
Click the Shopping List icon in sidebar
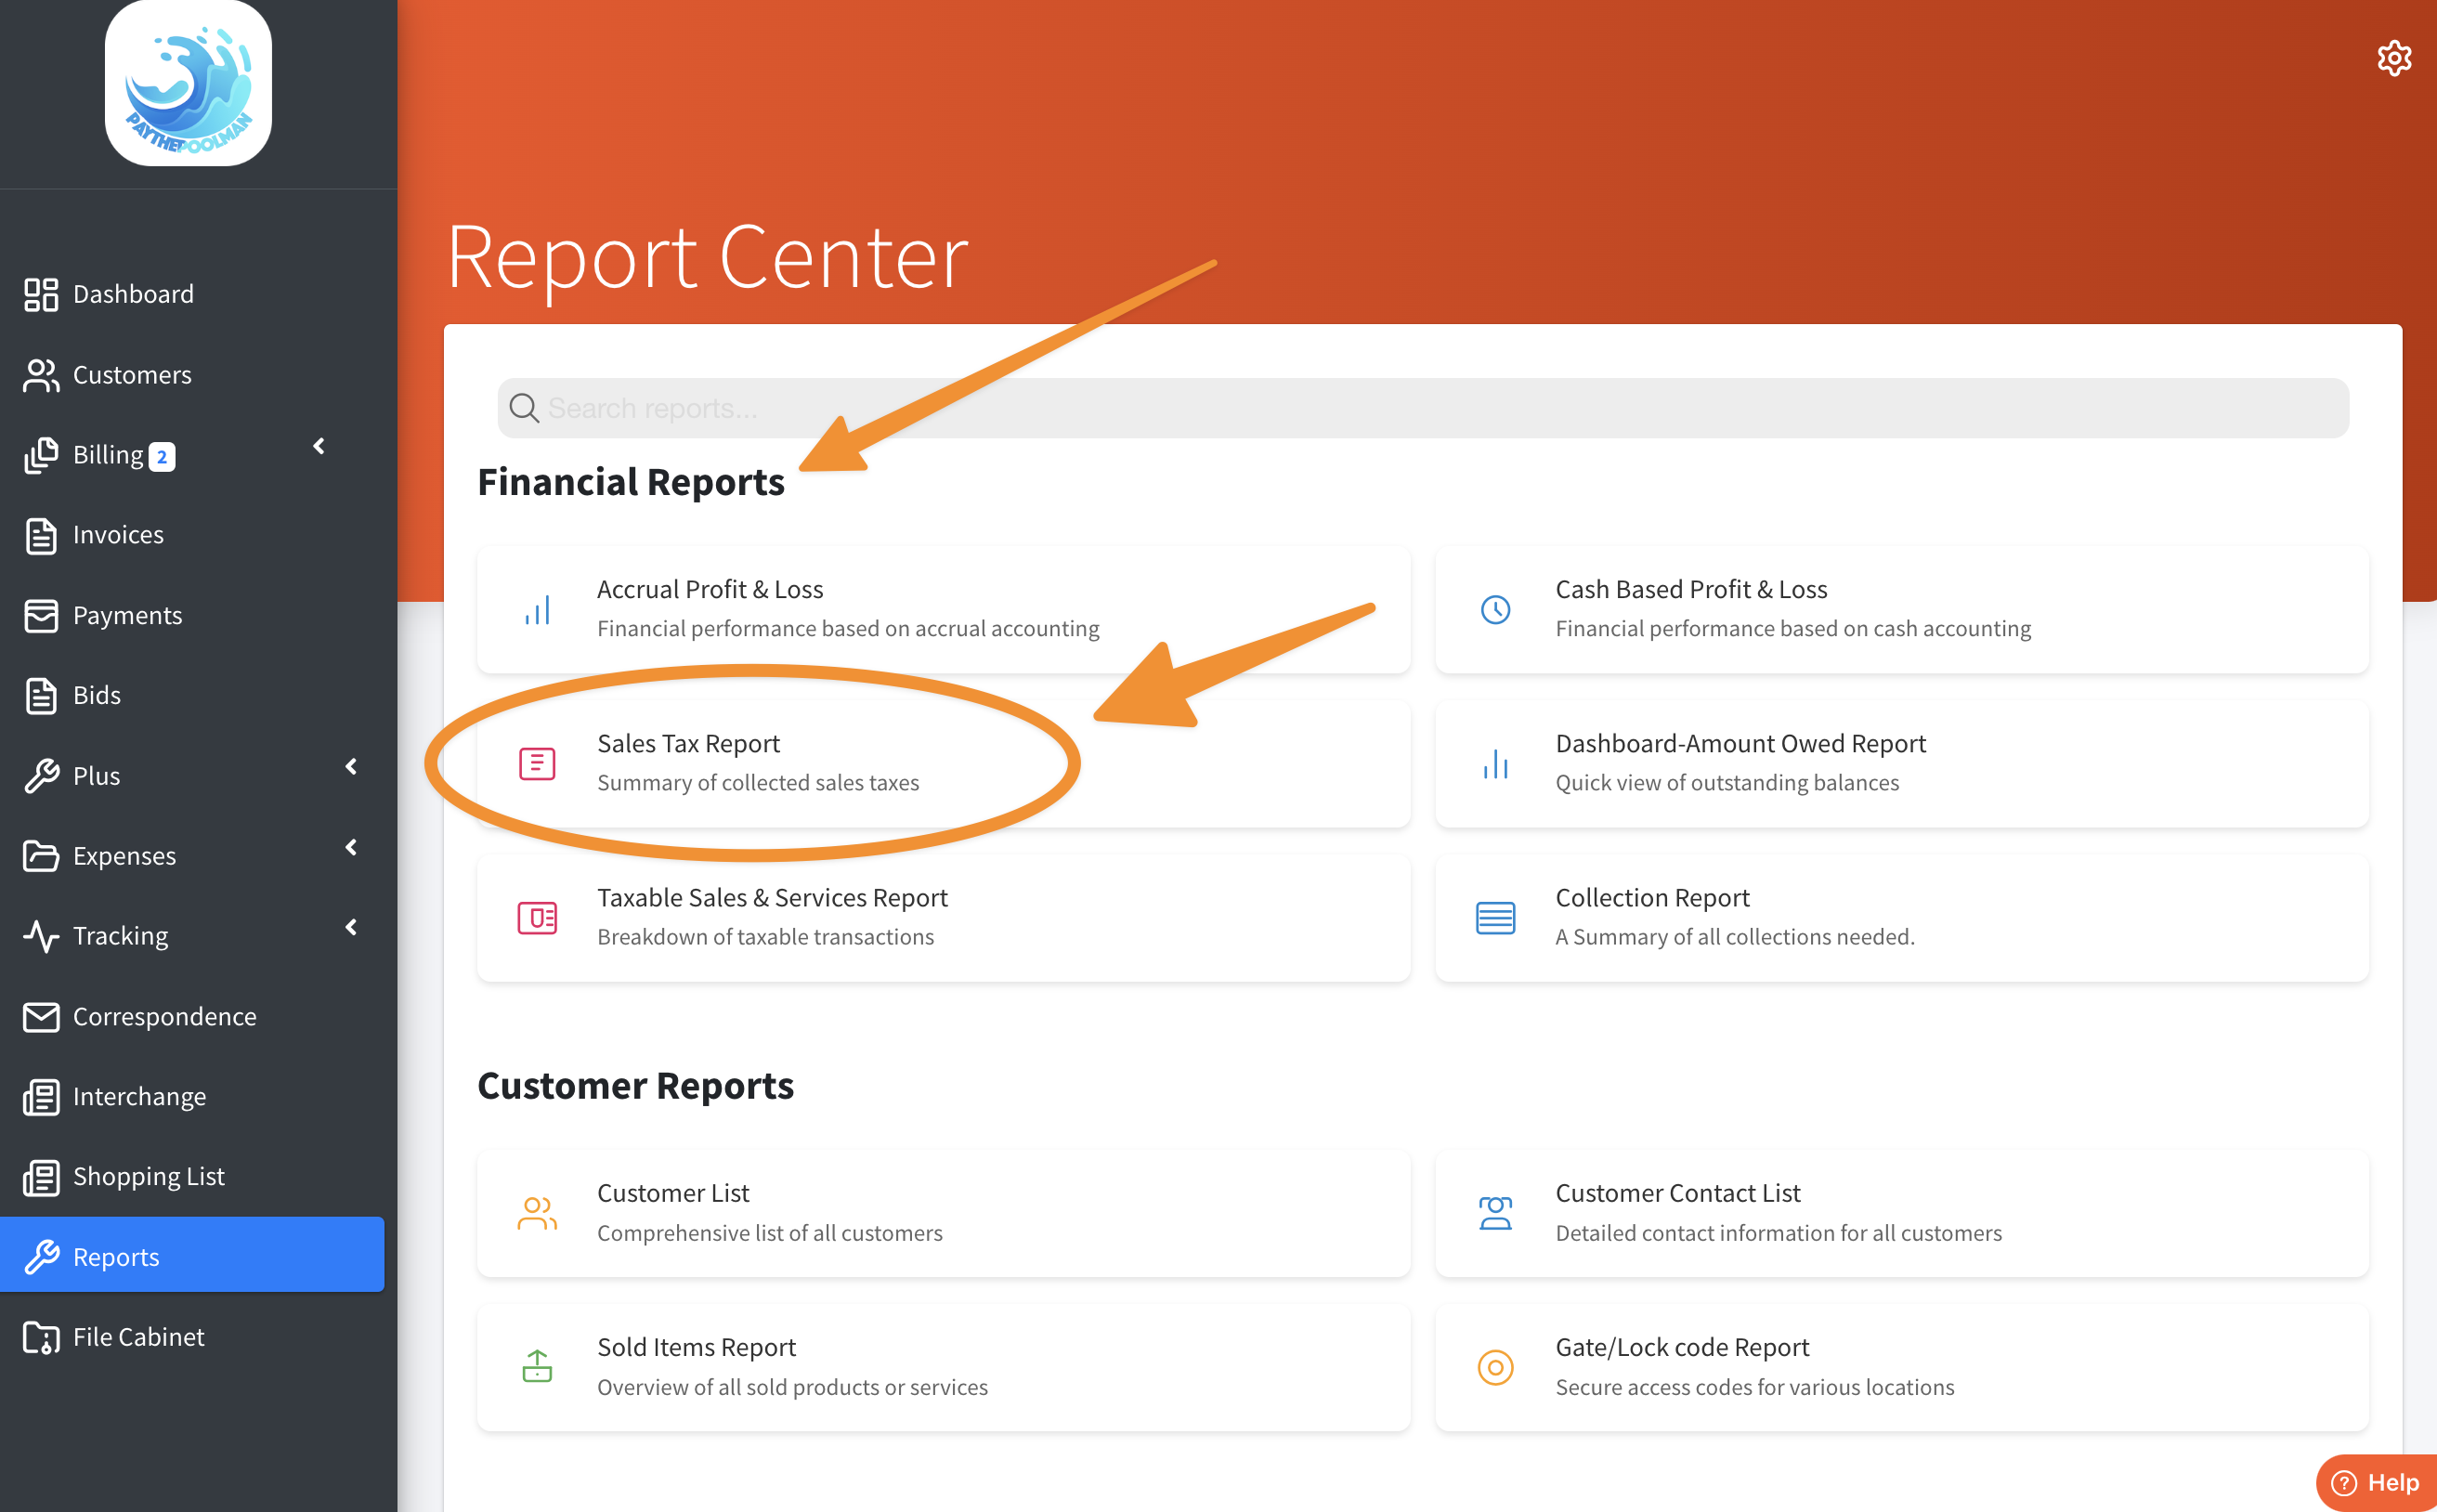pos(41,1177)
